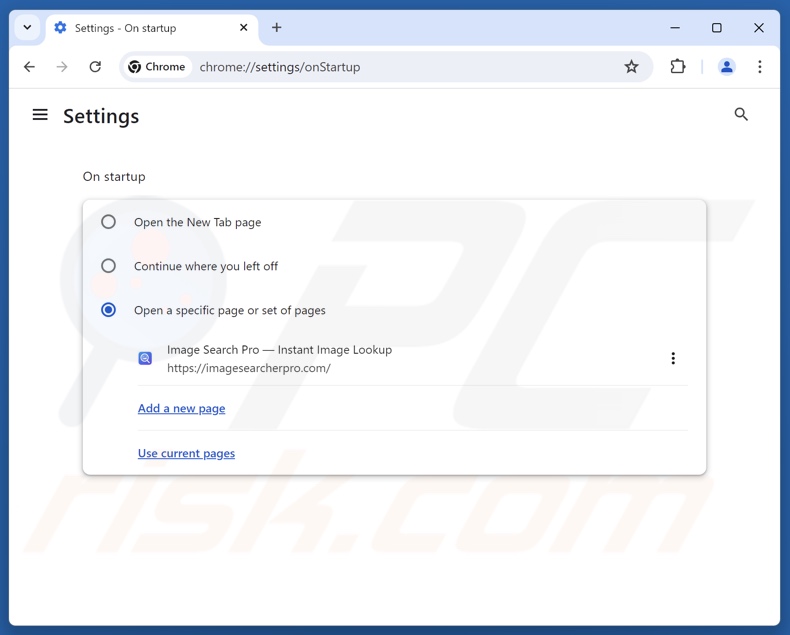Open the Chrome three-dot main menu
The image size is (790, 635).
760,67
